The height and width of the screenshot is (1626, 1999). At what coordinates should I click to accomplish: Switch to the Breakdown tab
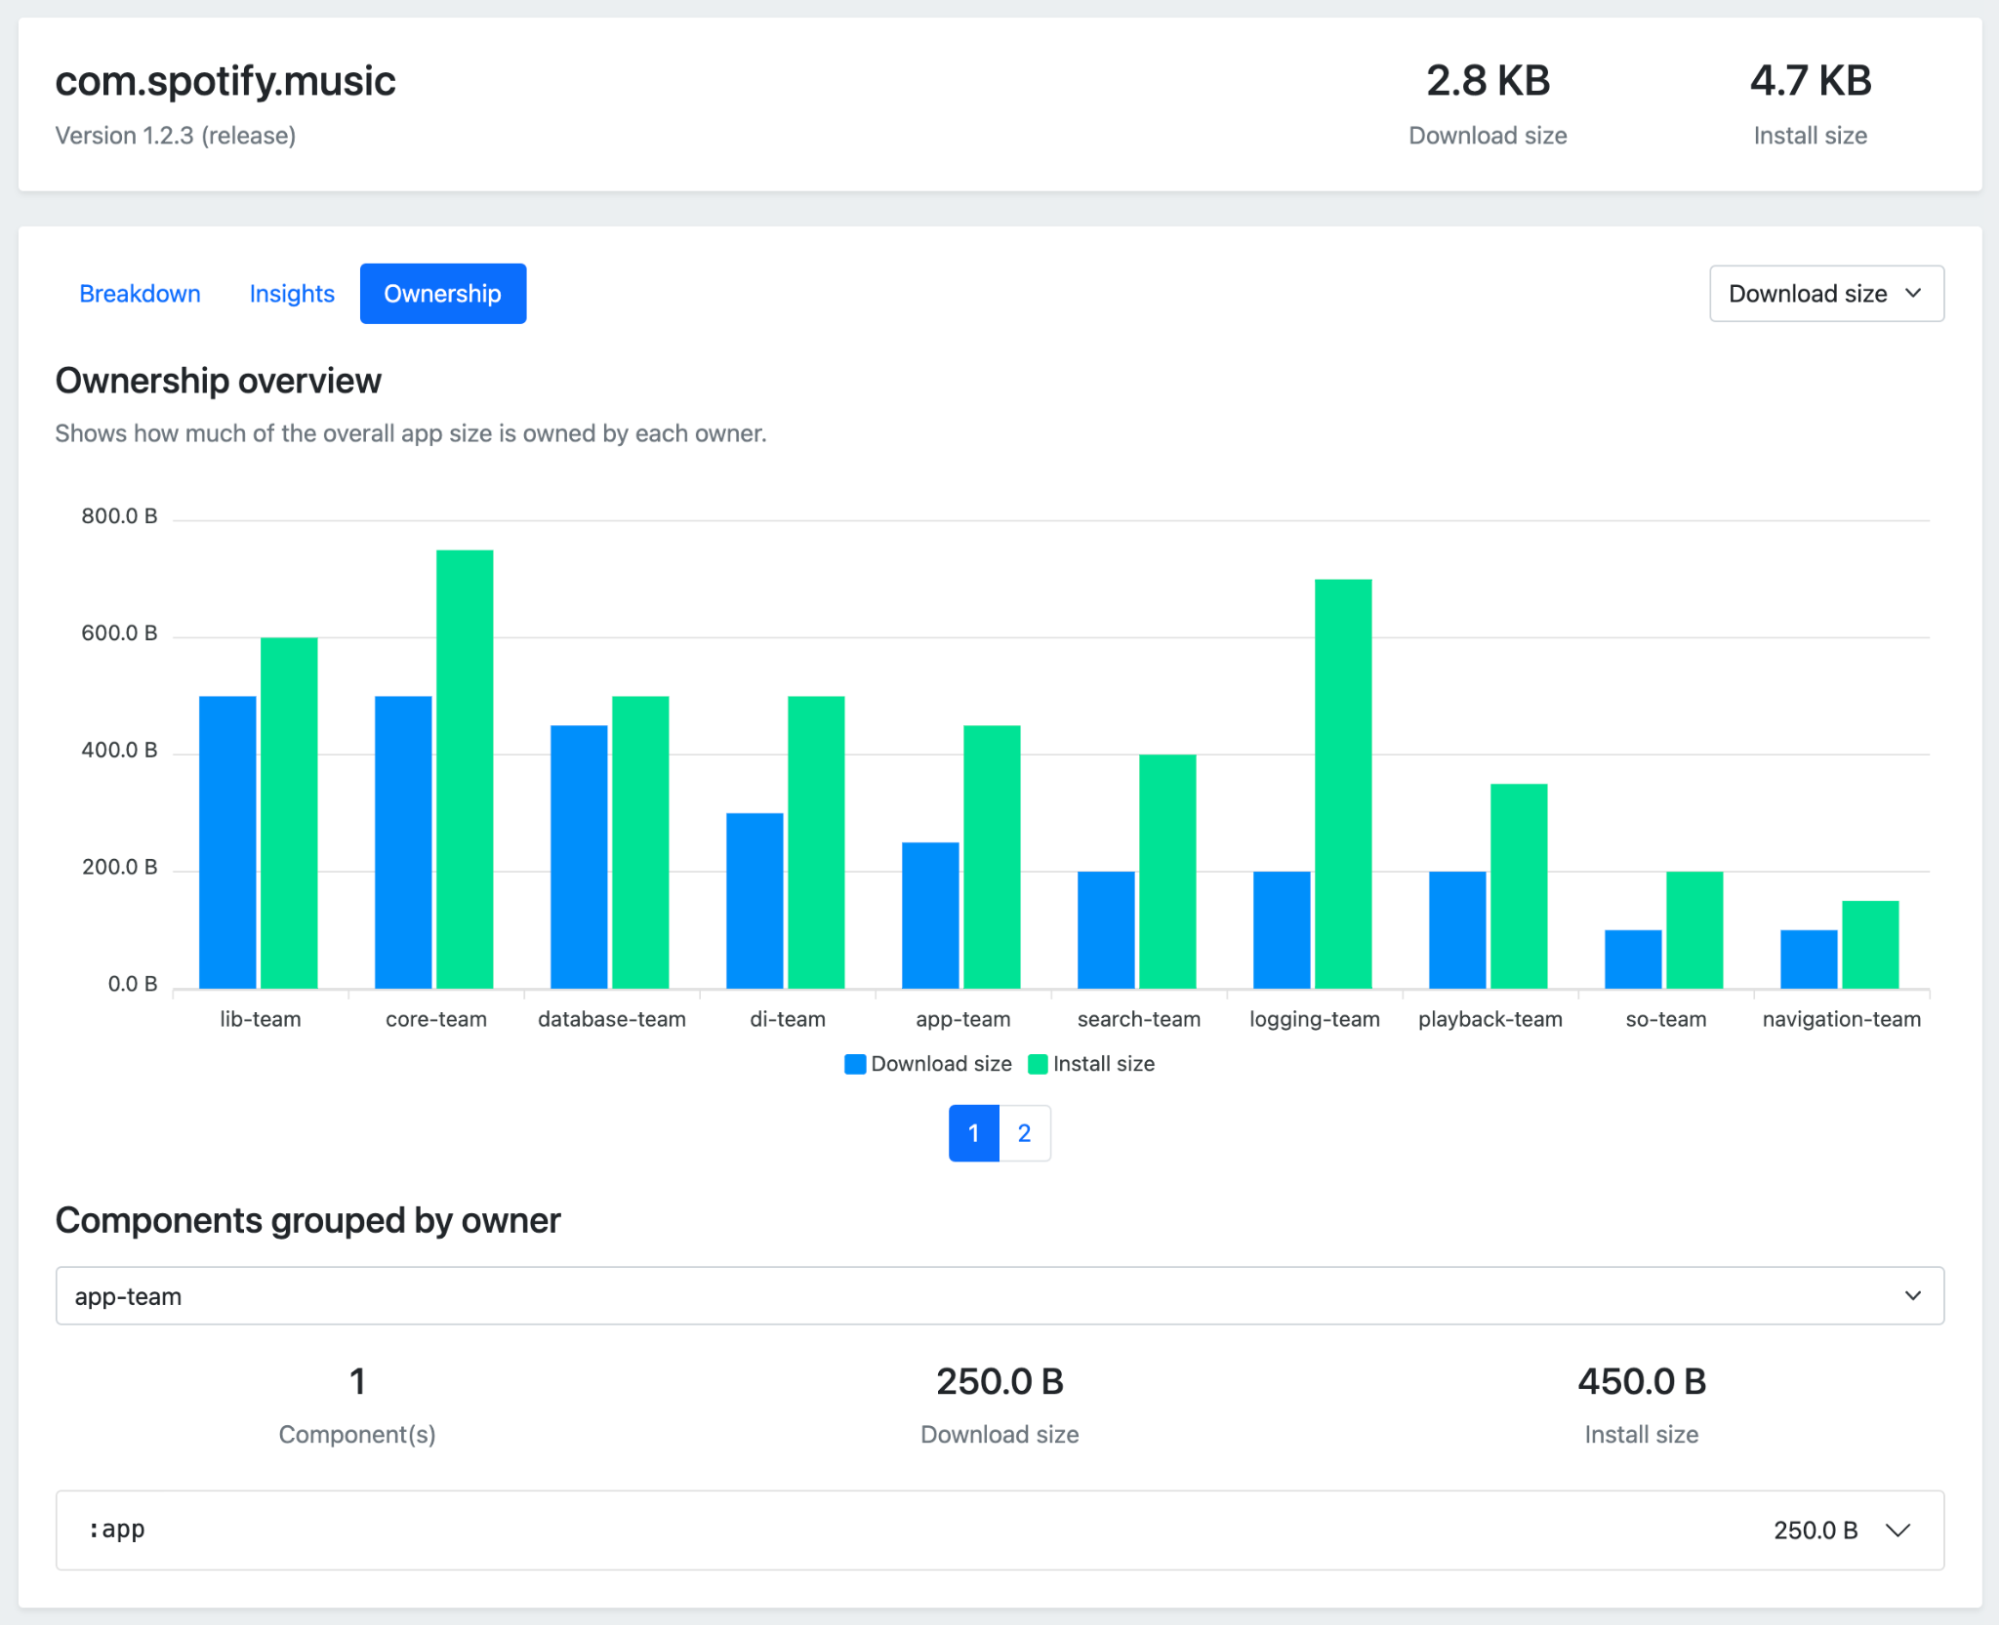point(140,293)
